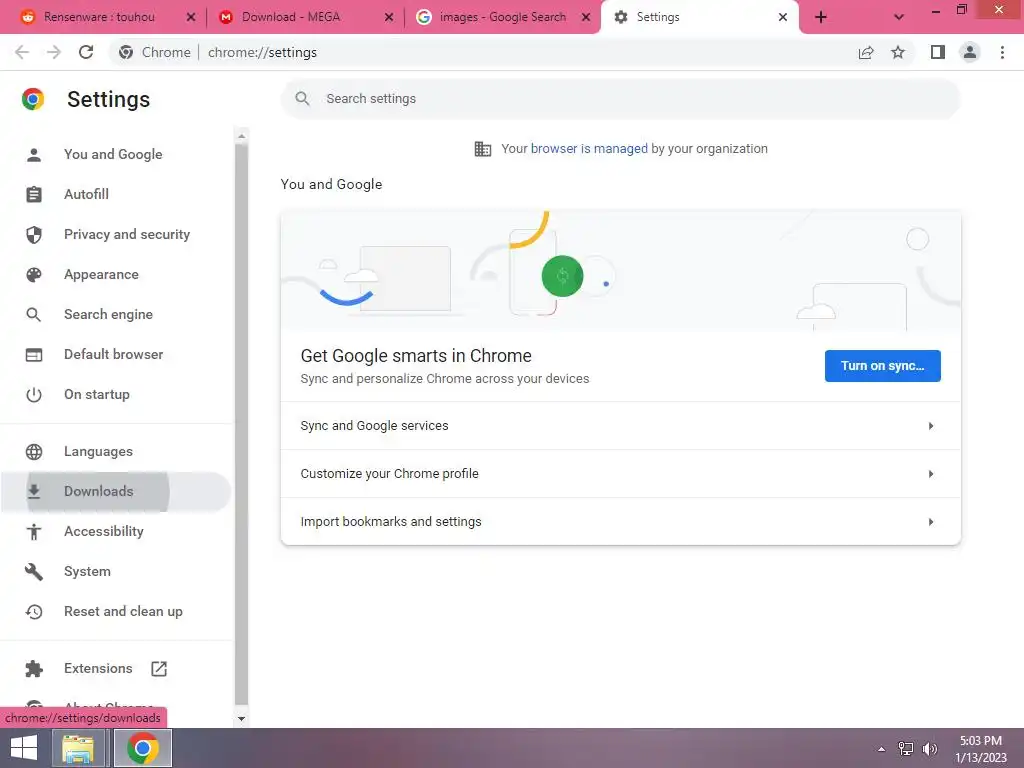This screenshot has width=1024, height=768.
Task: Click the volume speaker tray icon
Action: click(930, 749)
